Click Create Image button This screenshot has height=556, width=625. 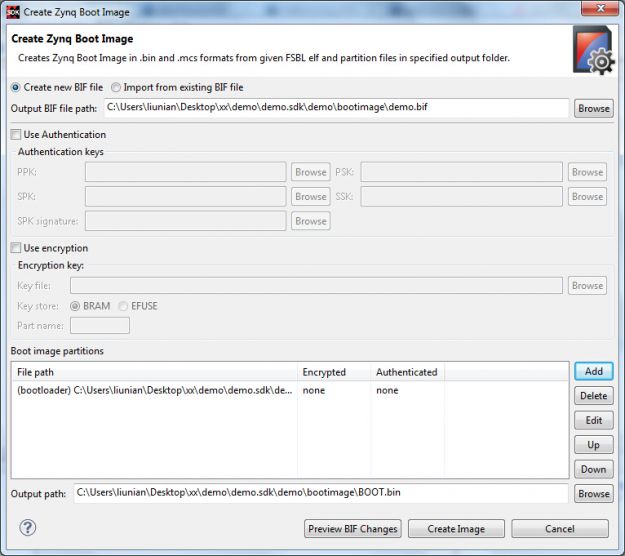[456, 529]
